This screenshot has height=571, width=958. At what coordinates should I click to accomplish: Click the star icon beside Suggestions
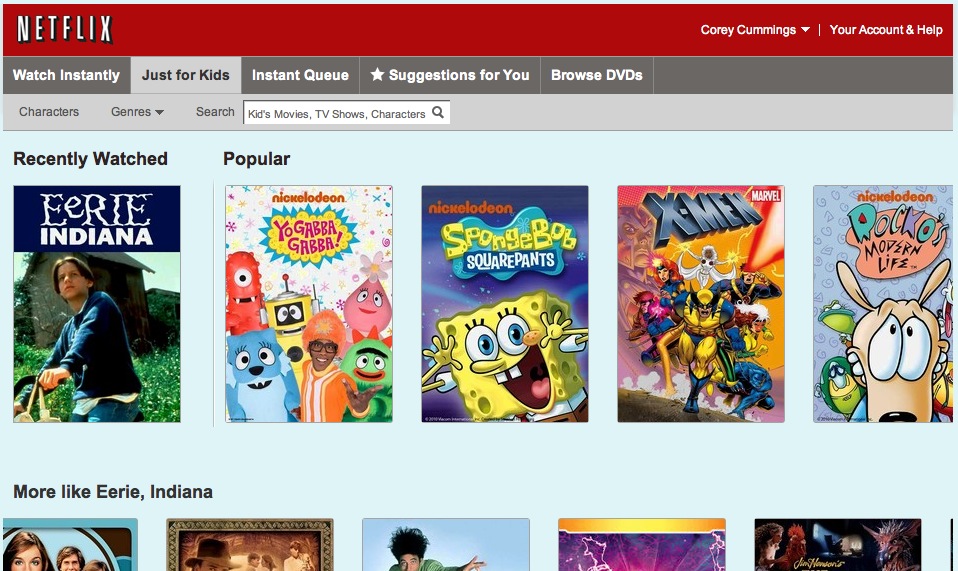pyautogui.click(x=378, y=75)
